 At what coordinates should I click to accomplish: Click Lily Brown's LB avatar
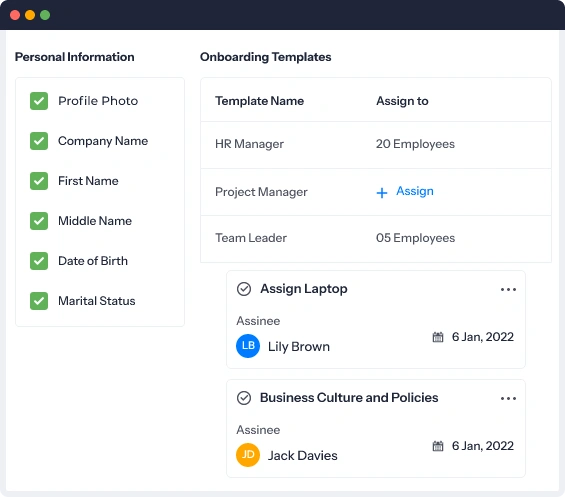pyautogui.click(x=248, y=346)
